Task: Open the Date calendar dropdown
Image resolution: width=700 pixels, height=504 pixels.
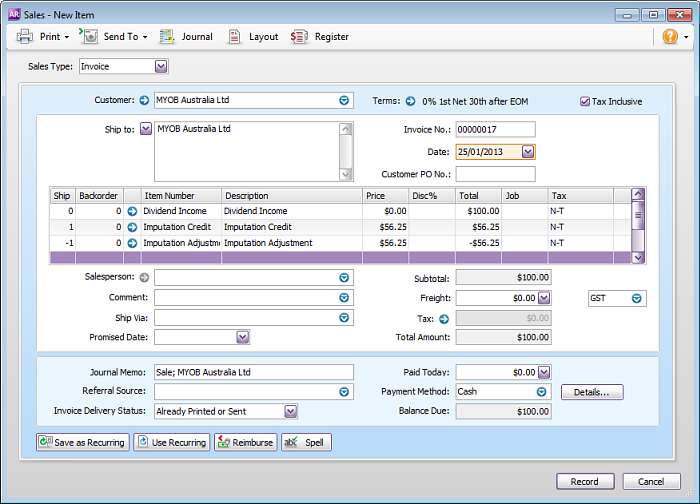Action: point(528,152)
